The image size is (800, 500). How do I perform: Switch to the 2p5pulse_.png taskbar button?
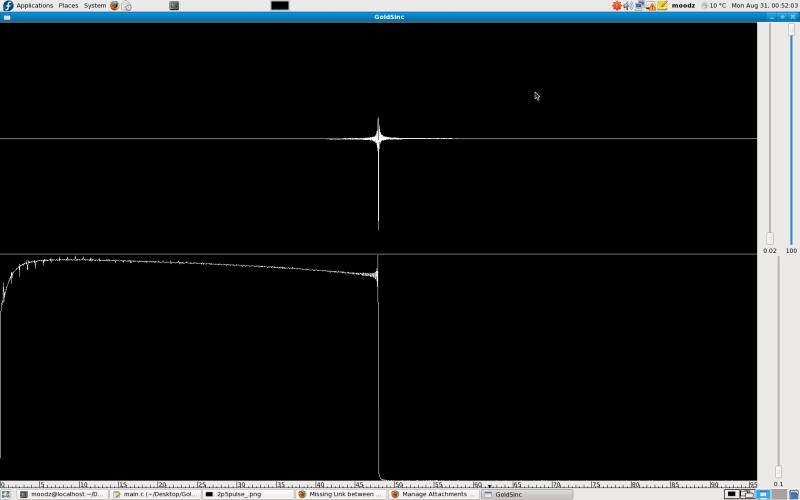point(246,494)
